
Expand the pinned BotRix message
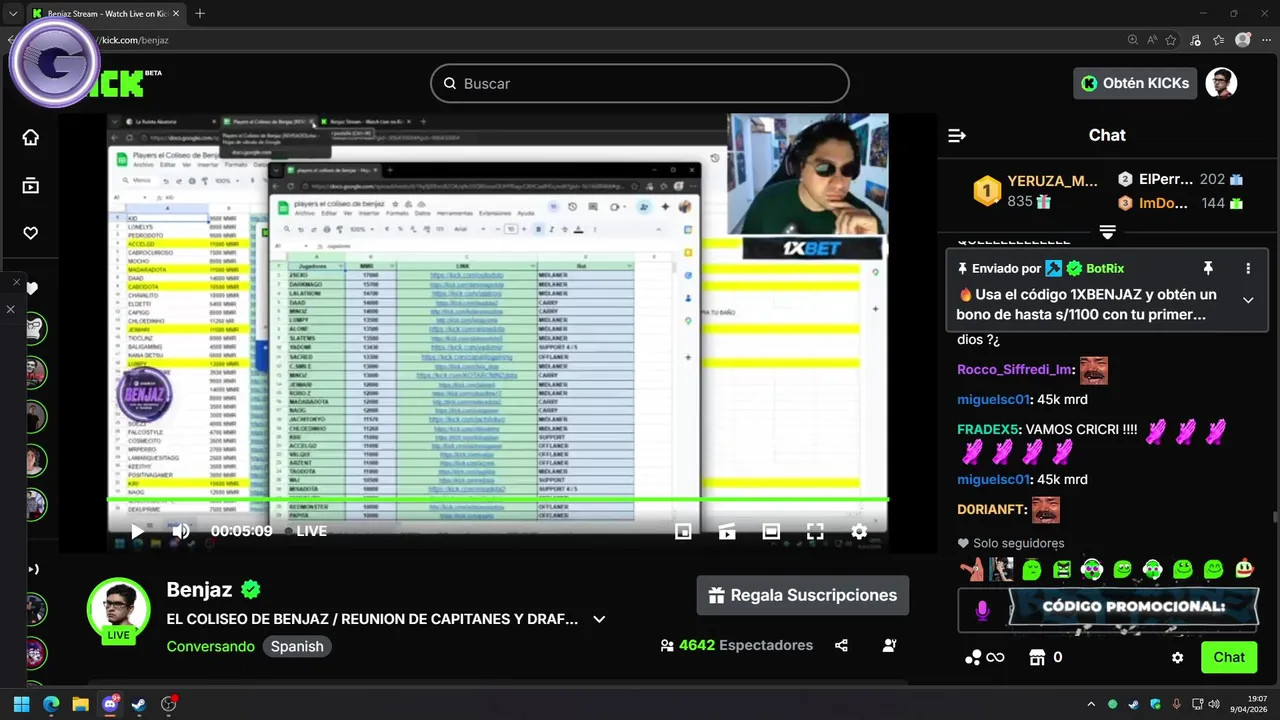[1248, 300]
